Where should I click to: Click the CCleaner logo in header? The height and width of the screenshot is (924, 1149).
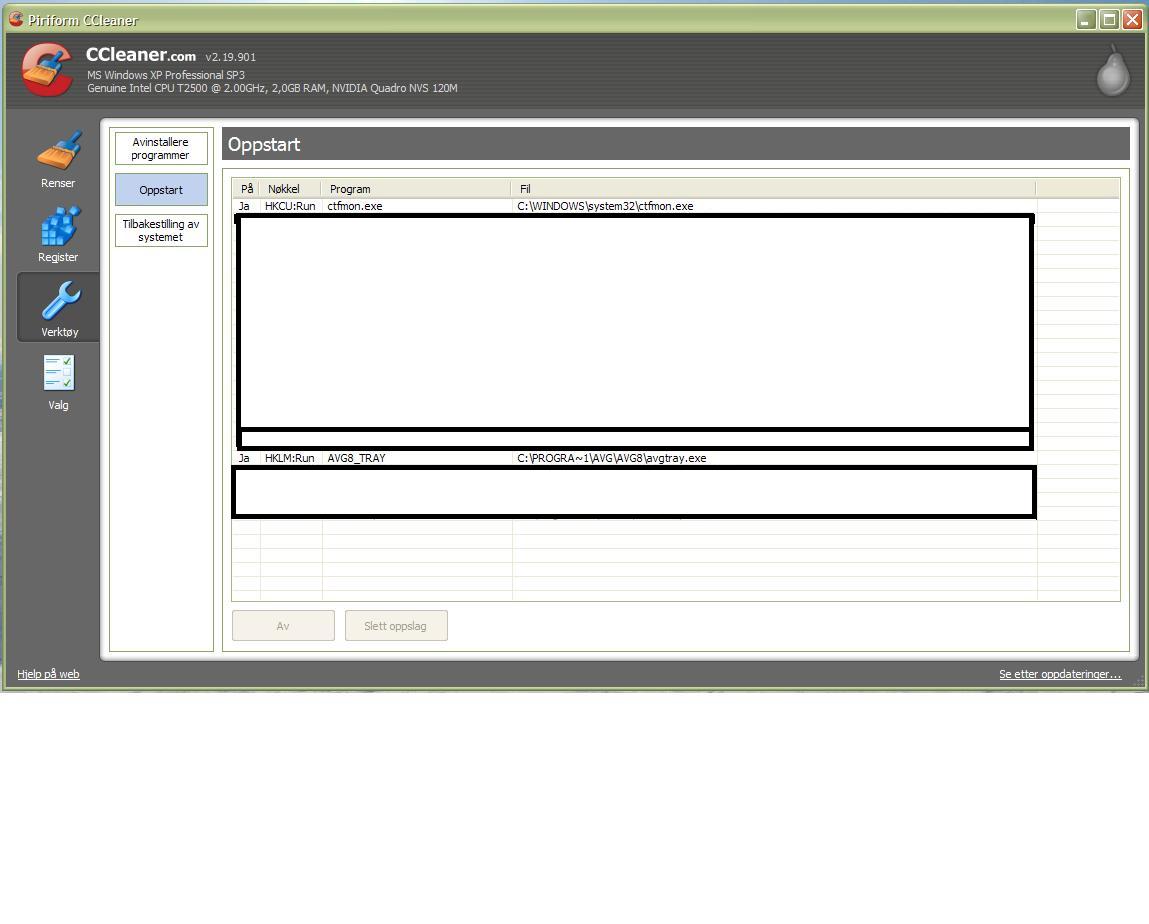point(47,70)
